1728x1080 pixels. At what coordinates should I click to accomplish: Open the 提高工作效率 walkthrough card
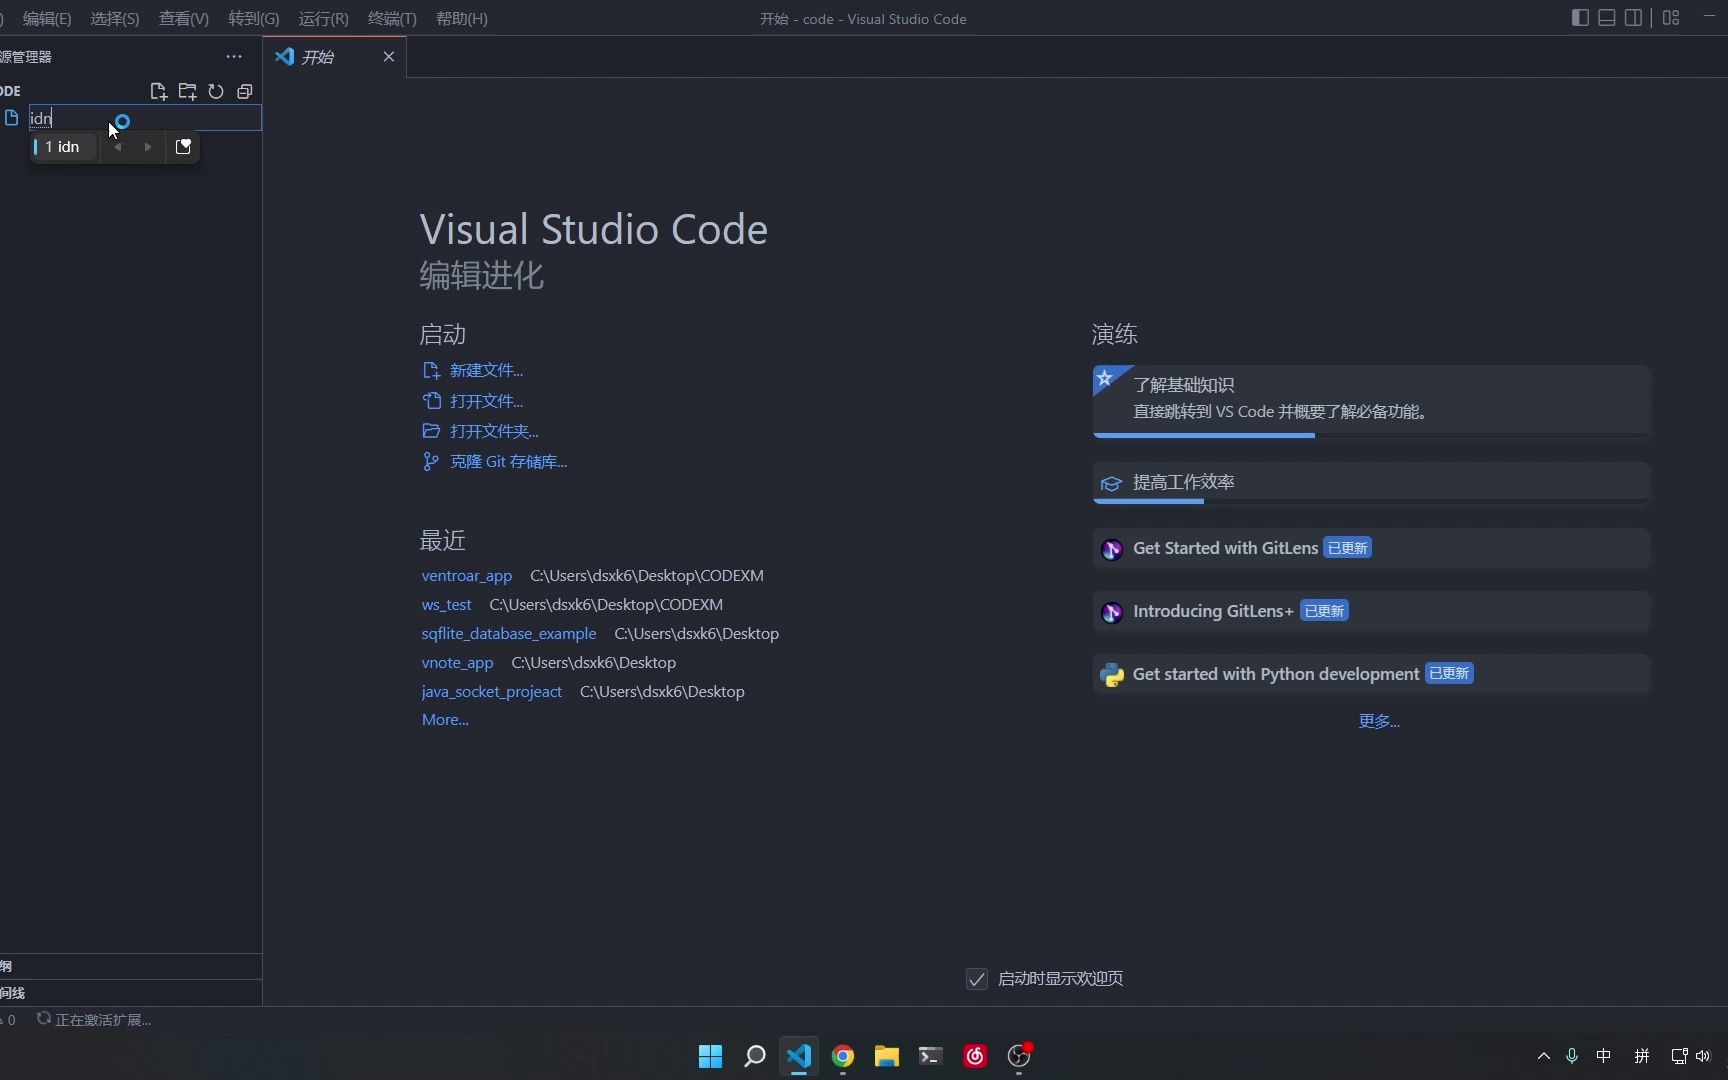1371,483
